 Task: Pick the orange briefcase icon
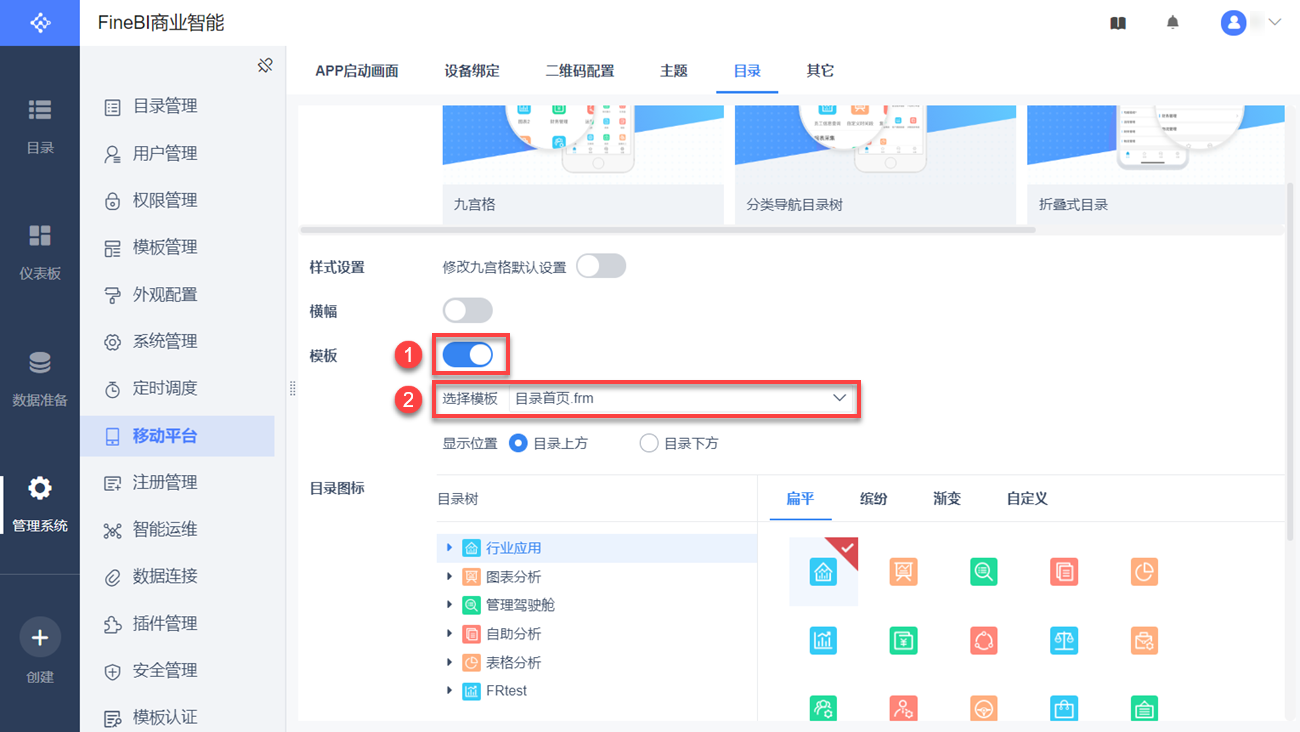coord(1144,640)
